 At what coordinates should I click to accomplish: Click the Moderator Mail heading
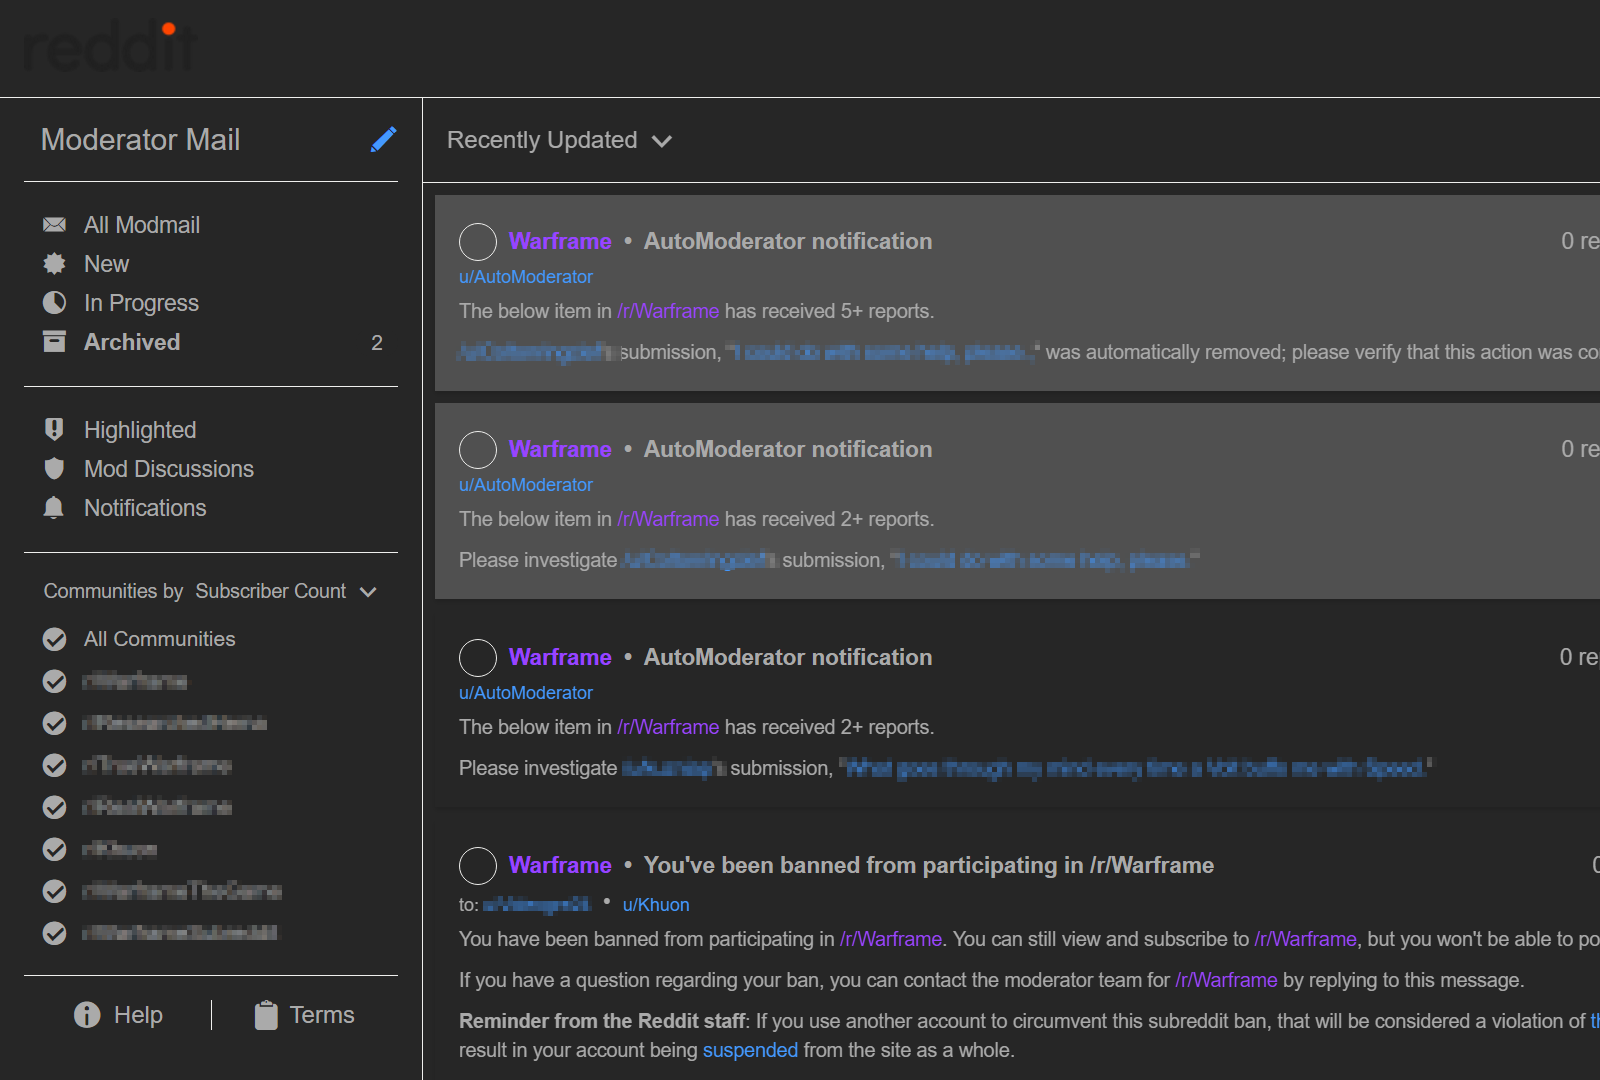click(x=140, y=139)
